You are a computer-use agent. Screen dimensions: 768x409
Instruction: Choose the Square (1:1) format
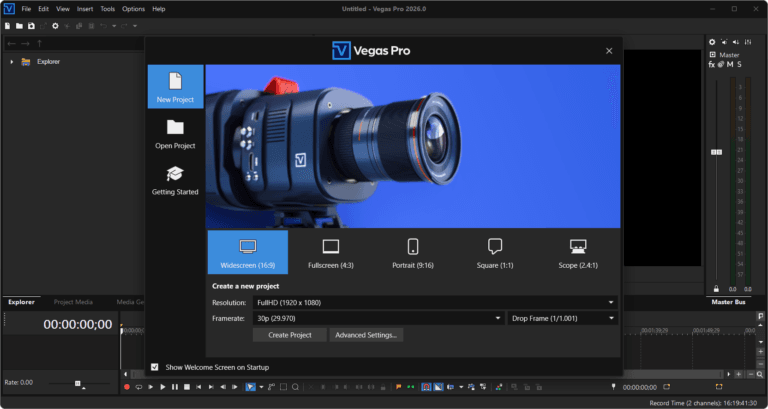coord(495,253)
